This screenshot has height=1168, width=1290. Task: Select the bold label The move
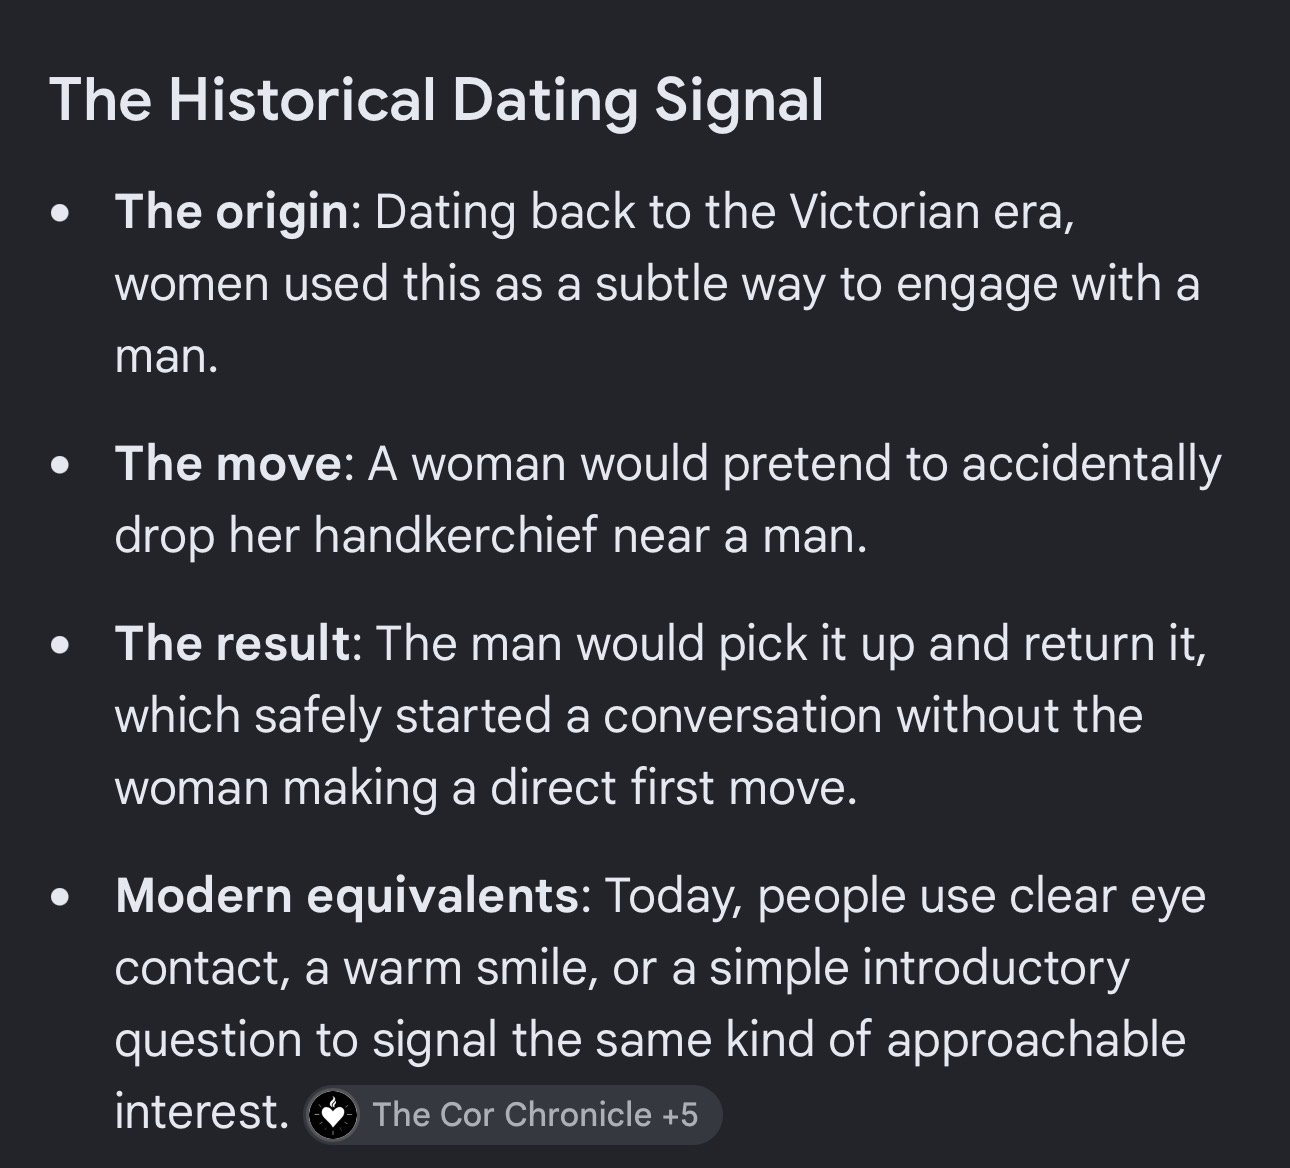coord(228,464)
